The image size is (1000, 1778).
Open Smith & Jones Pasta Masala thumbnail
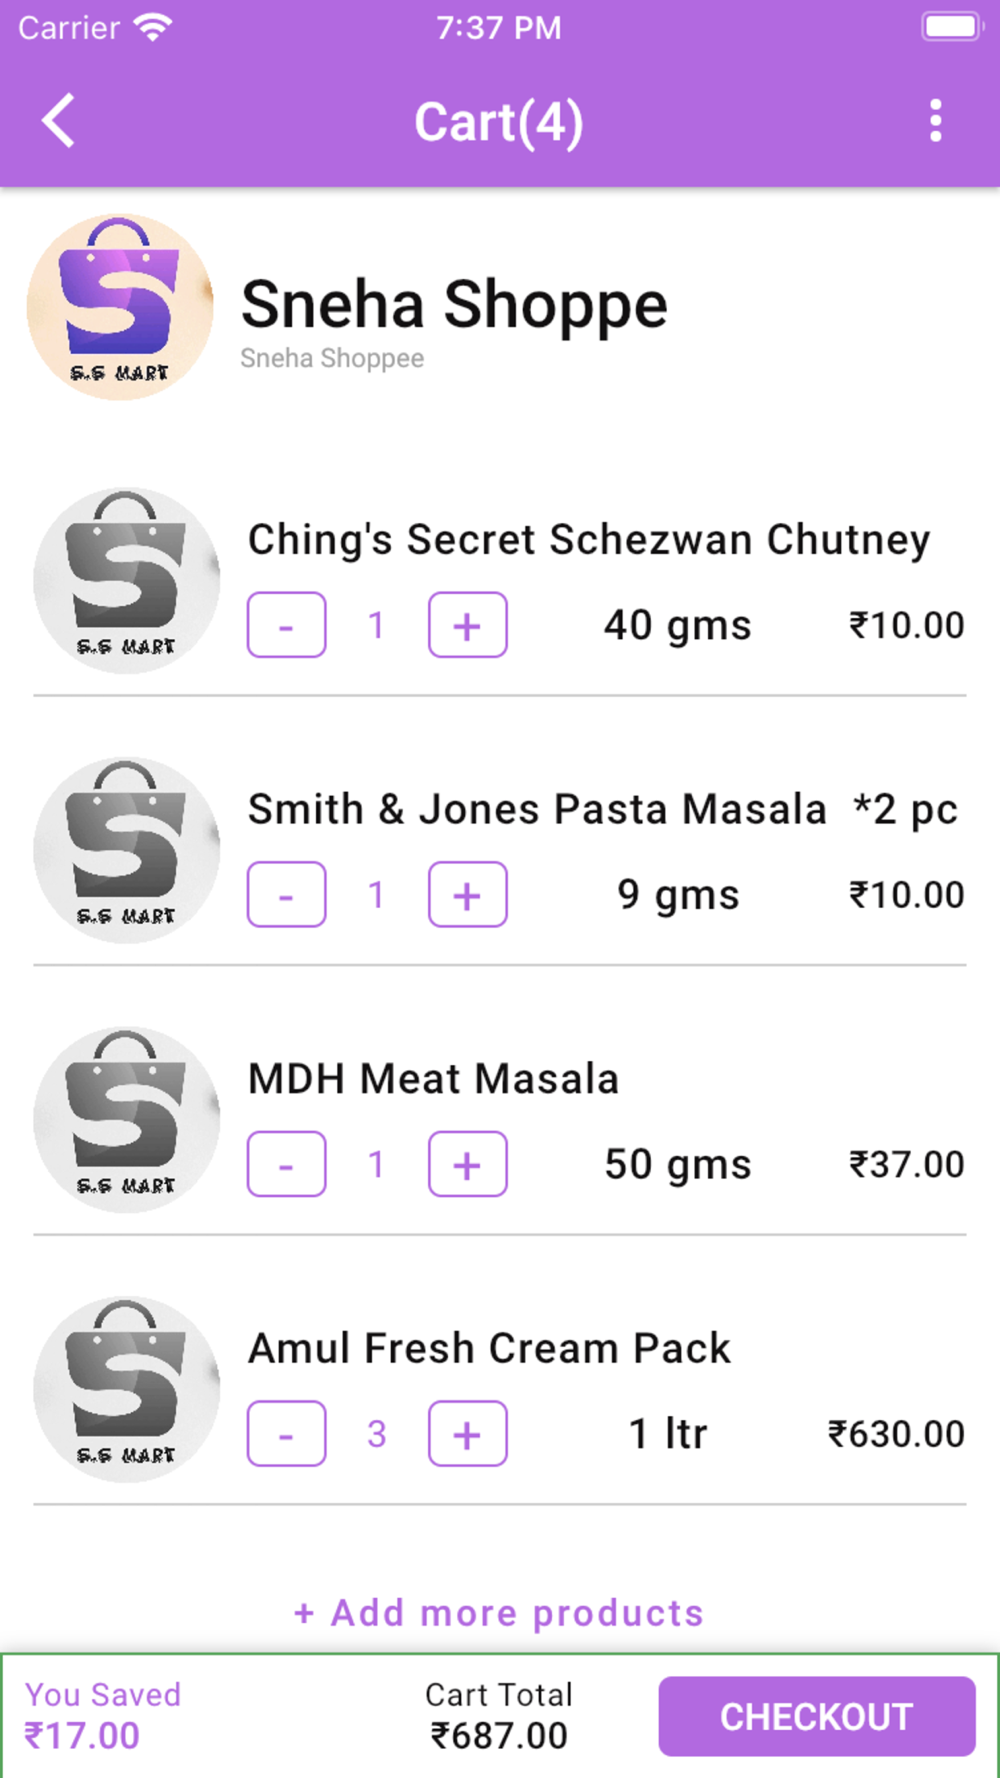[126, 851]
